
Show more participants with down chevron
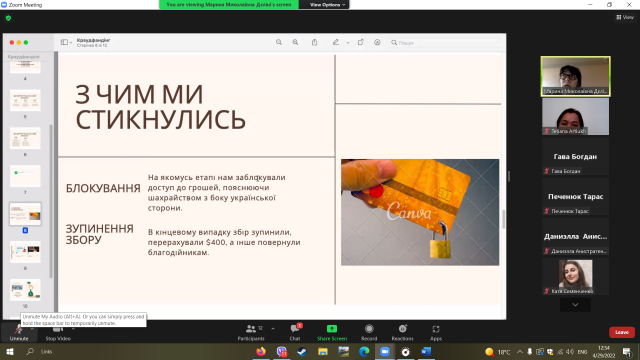click(575, 304)
